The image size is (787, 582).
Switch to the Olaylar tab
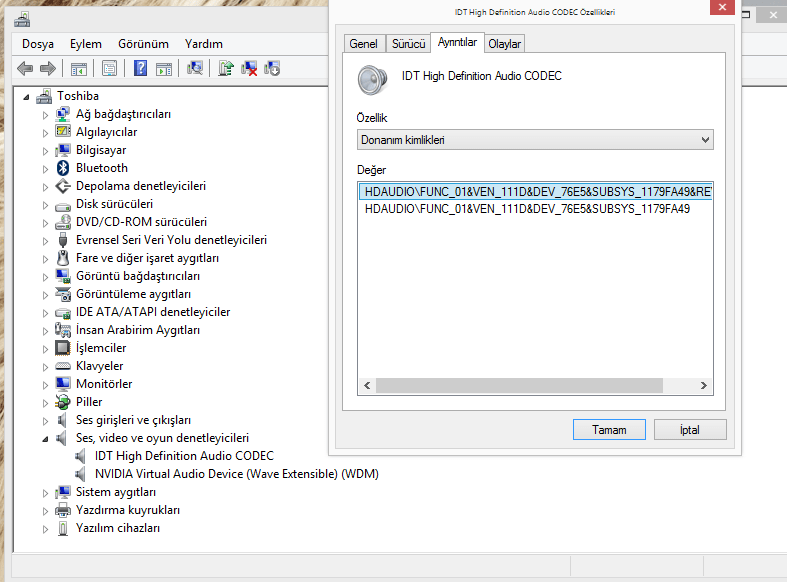click(504, 44)
